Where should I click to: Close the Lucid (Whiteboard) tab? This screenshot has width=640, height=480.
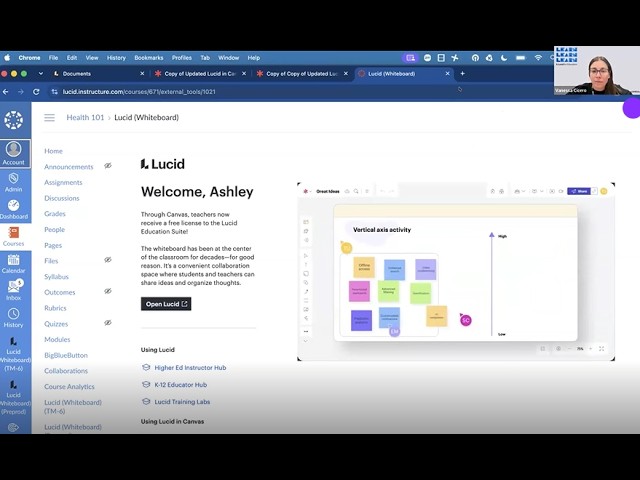pos(448,73)
